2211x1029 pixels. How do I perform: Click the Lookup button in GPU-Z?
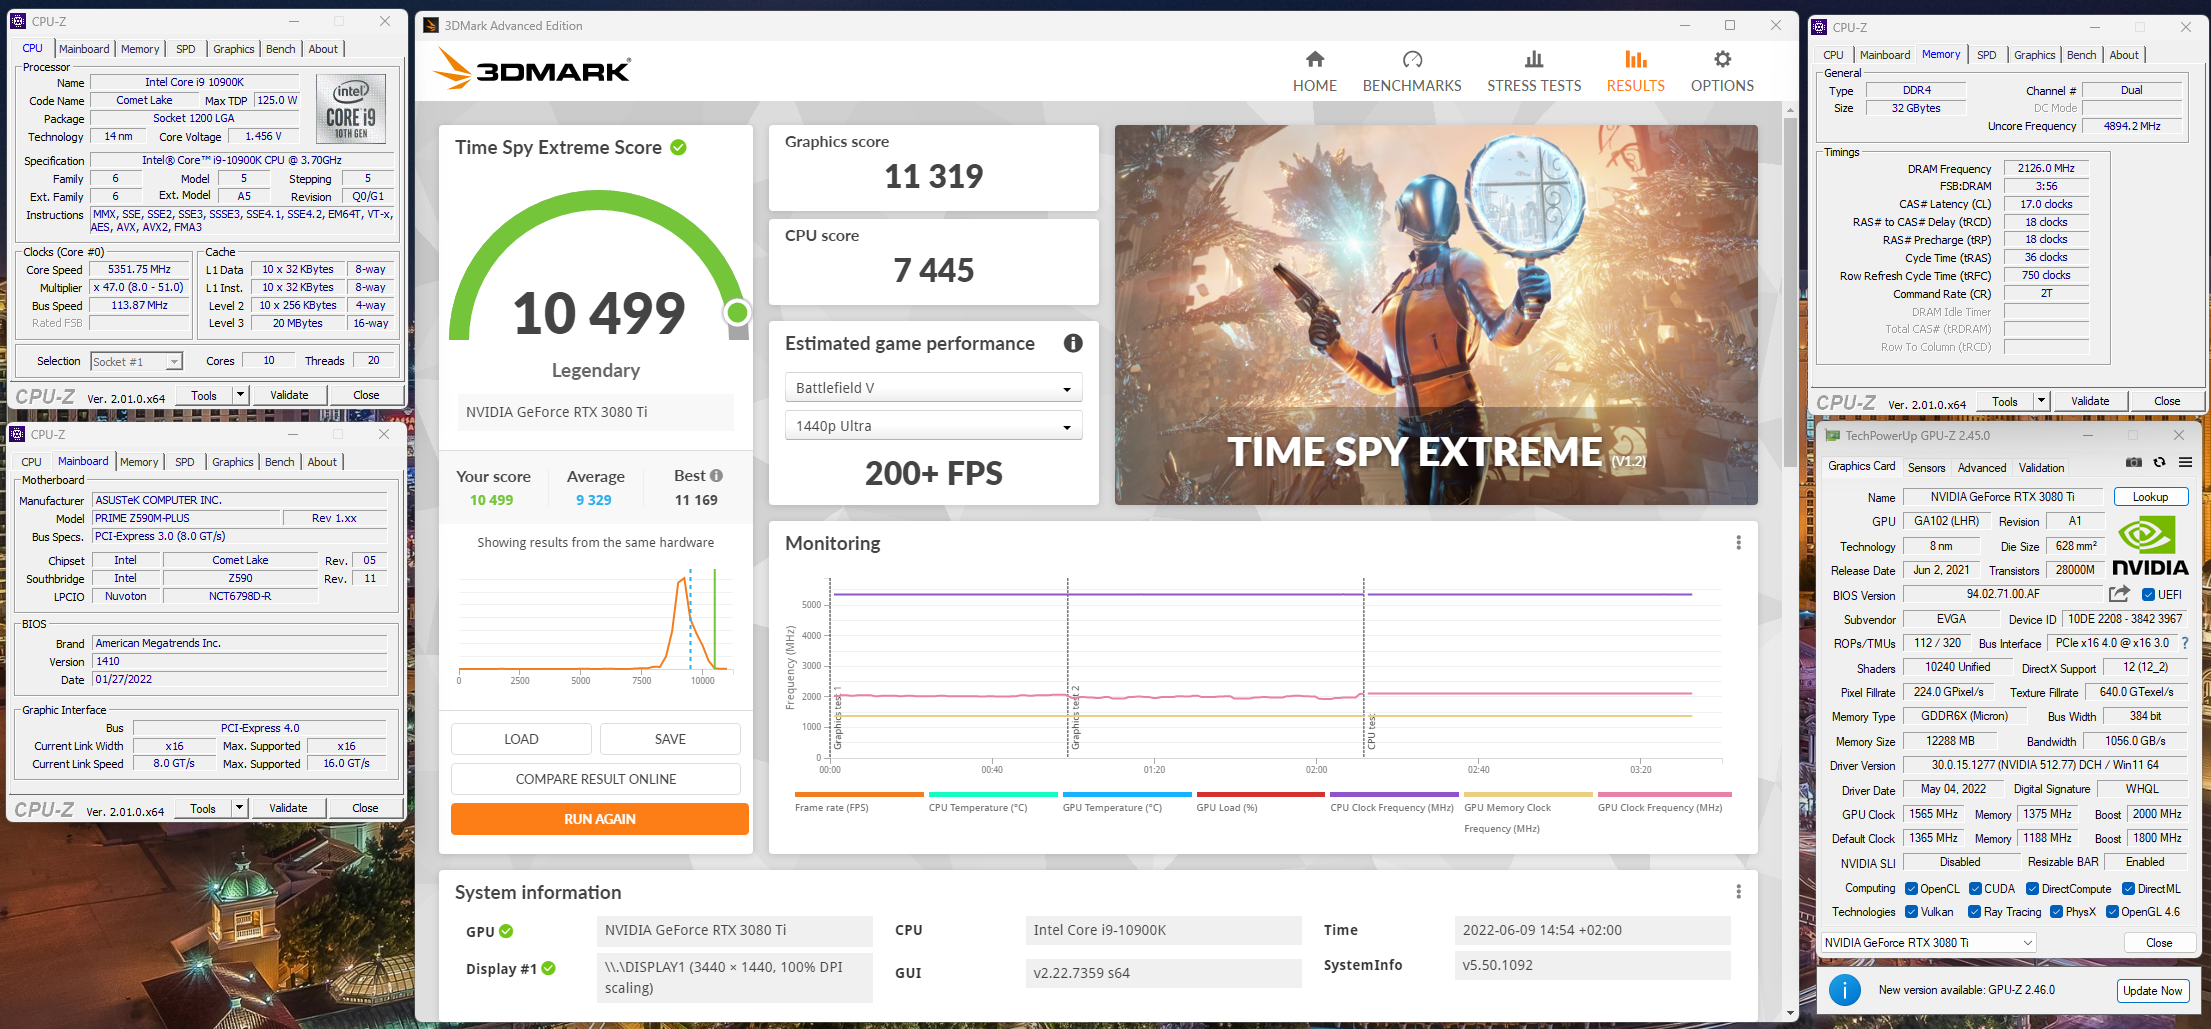point(2150,497)
